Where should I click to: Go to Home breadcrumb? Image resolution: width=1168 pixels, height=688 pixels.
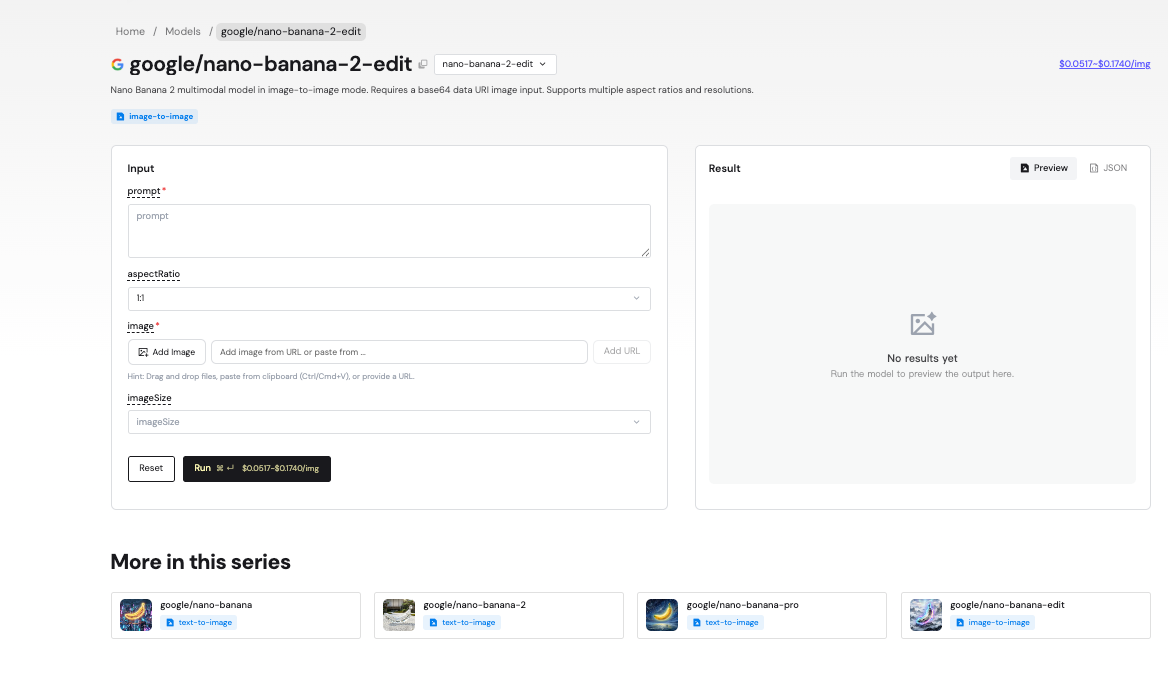[x=130, y=31]
